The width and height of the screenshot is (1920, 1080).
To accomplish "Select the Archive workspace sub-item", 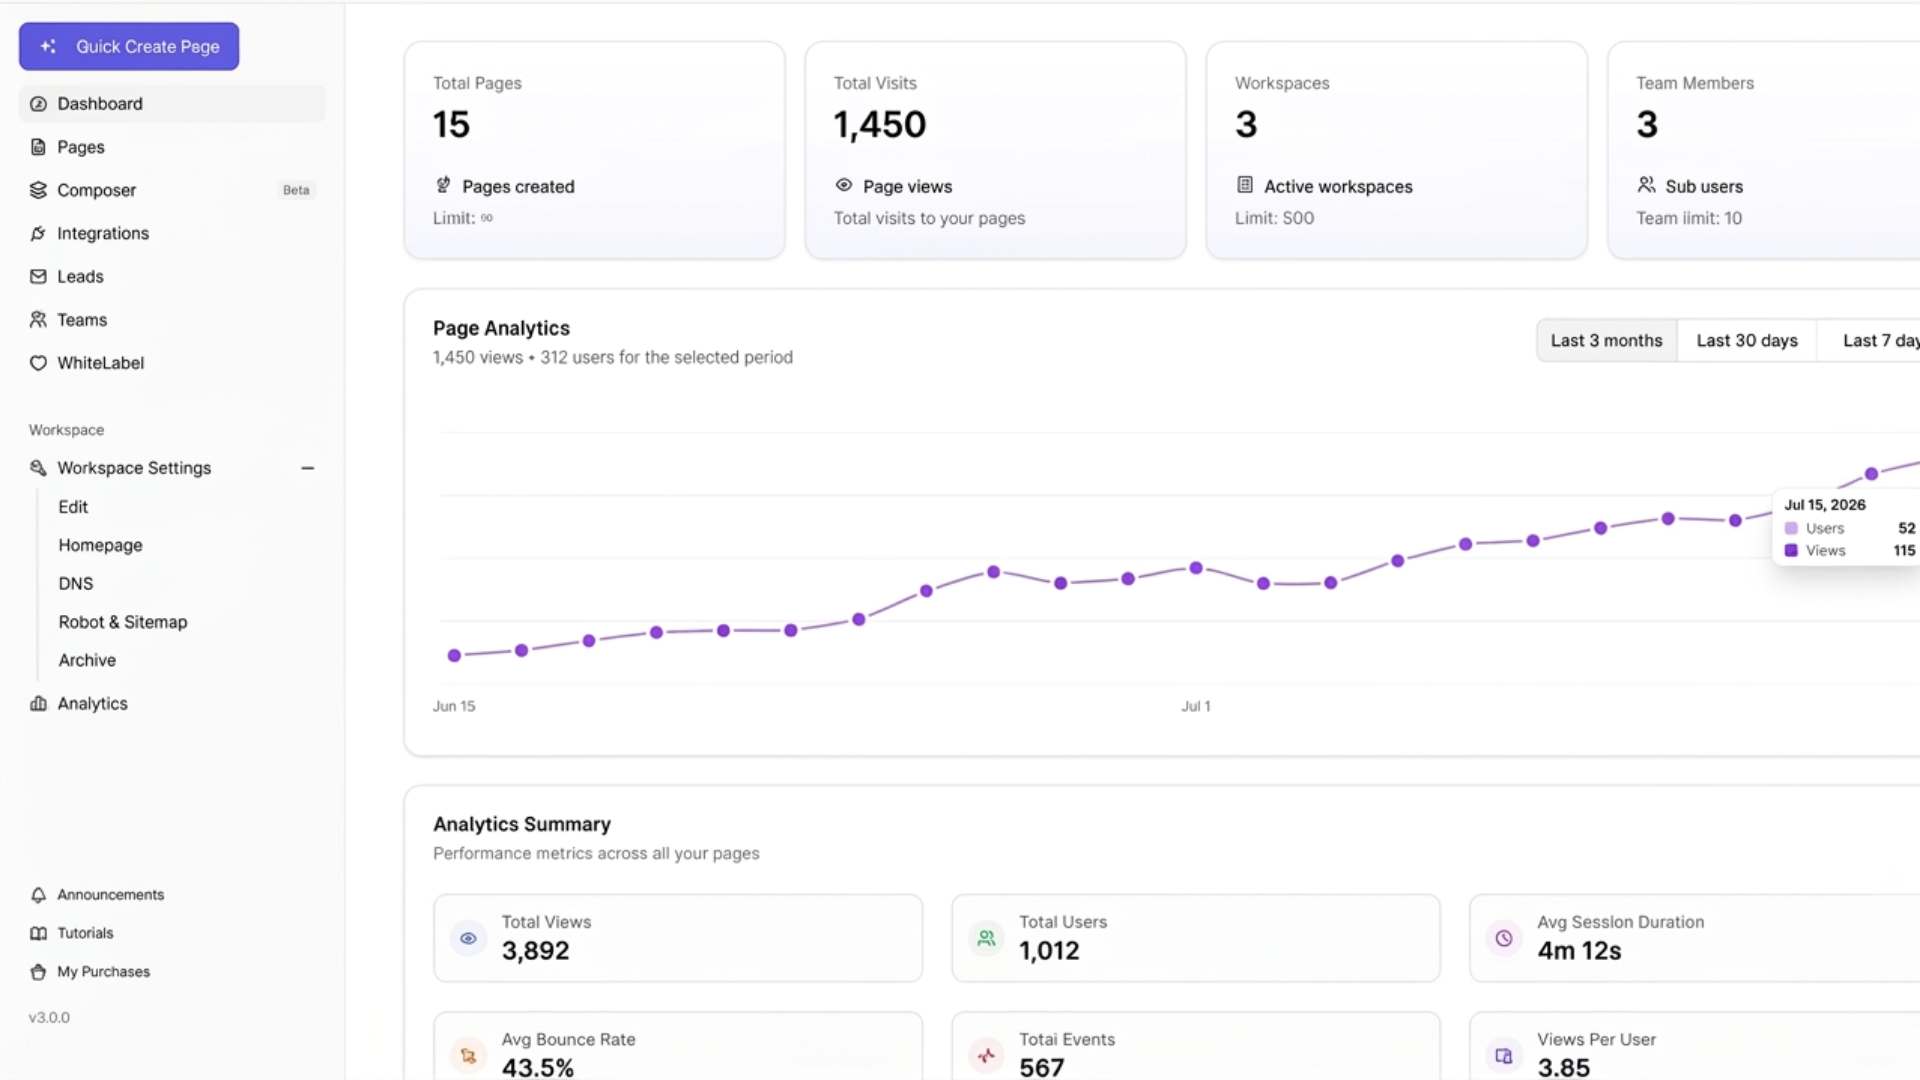I will coord(87,660).
